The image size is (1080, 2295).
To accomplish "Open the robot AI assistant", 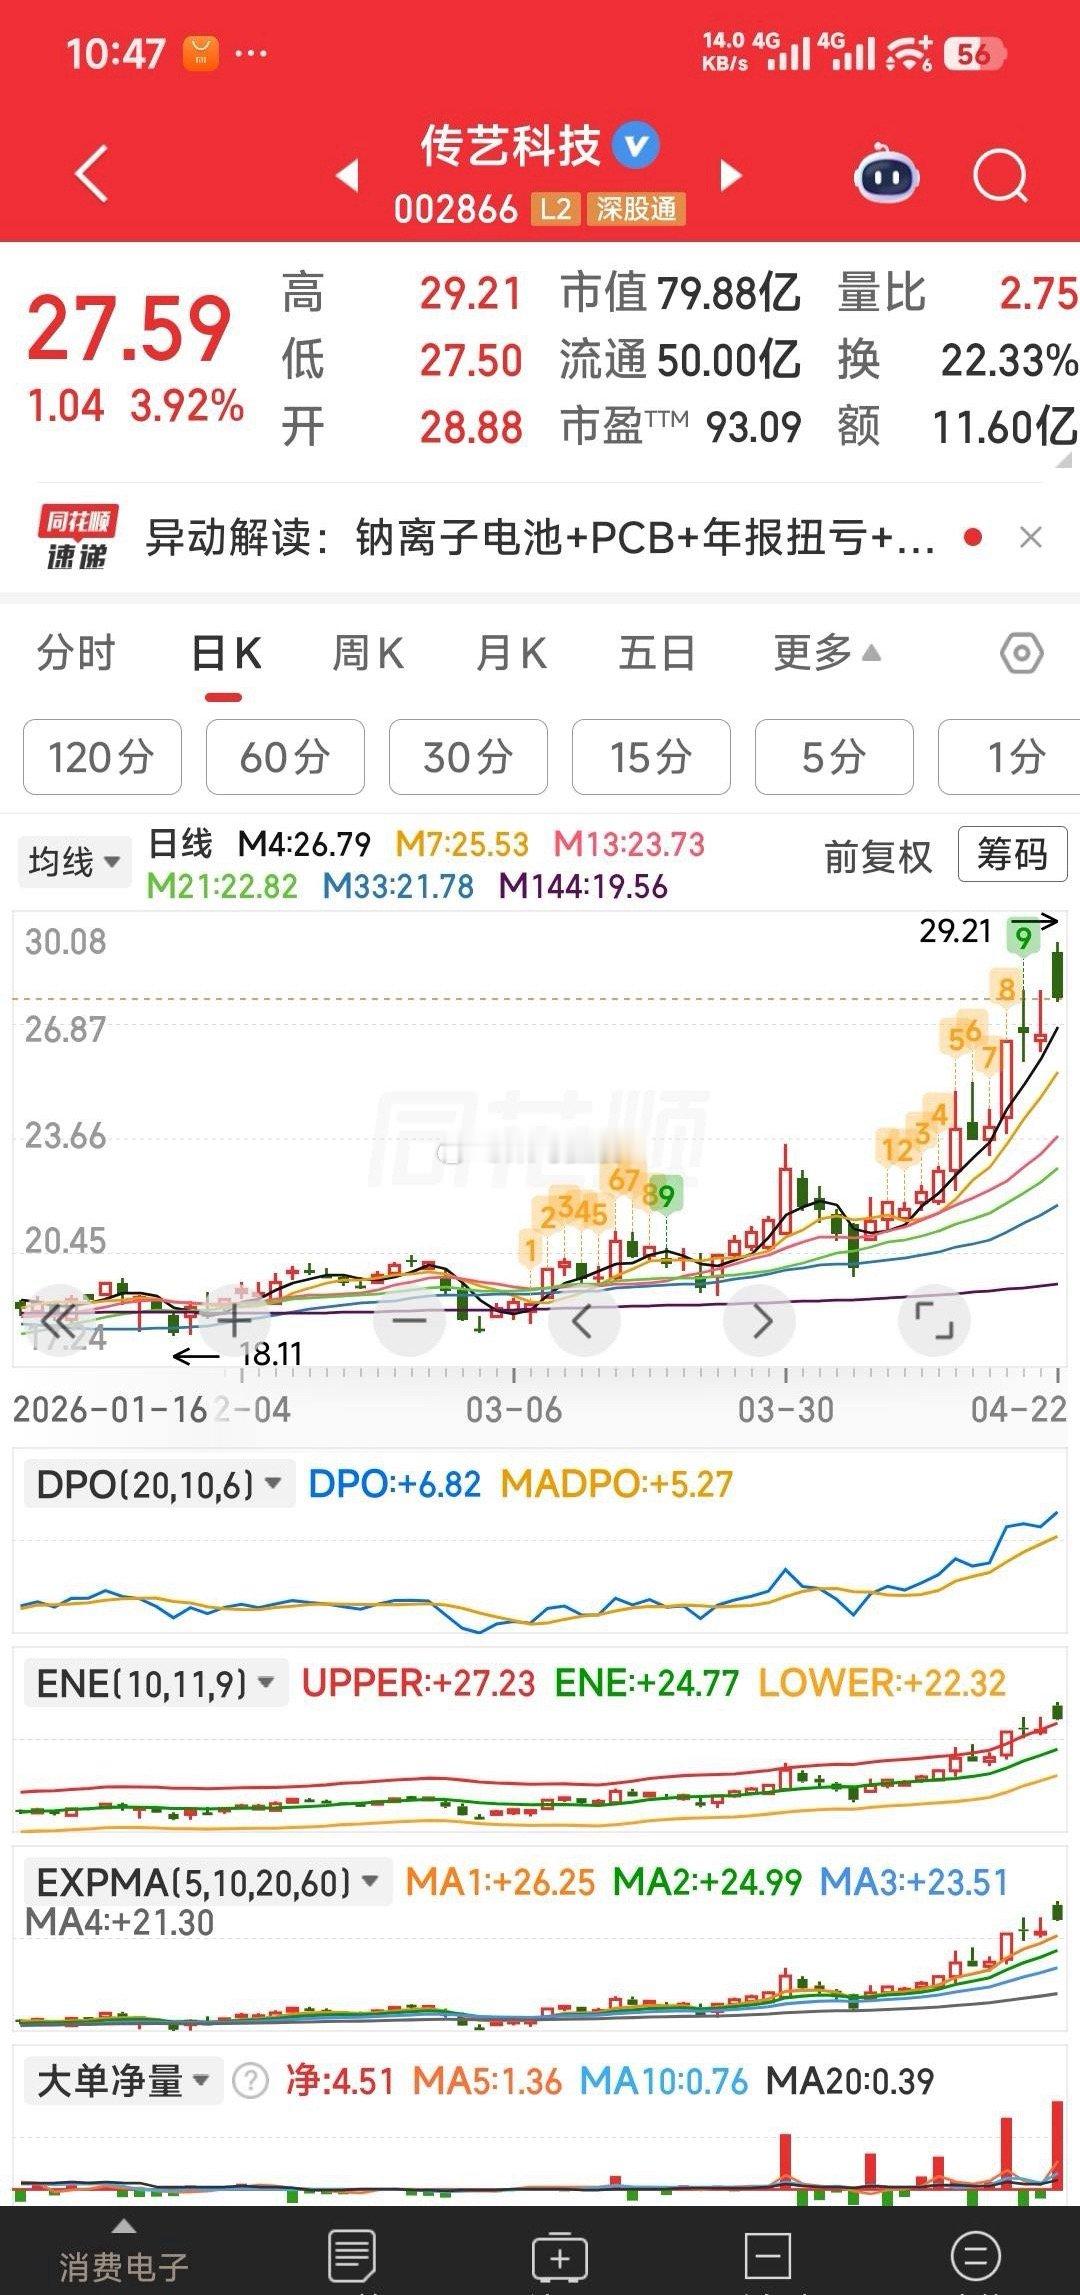I will click(887, 174).
